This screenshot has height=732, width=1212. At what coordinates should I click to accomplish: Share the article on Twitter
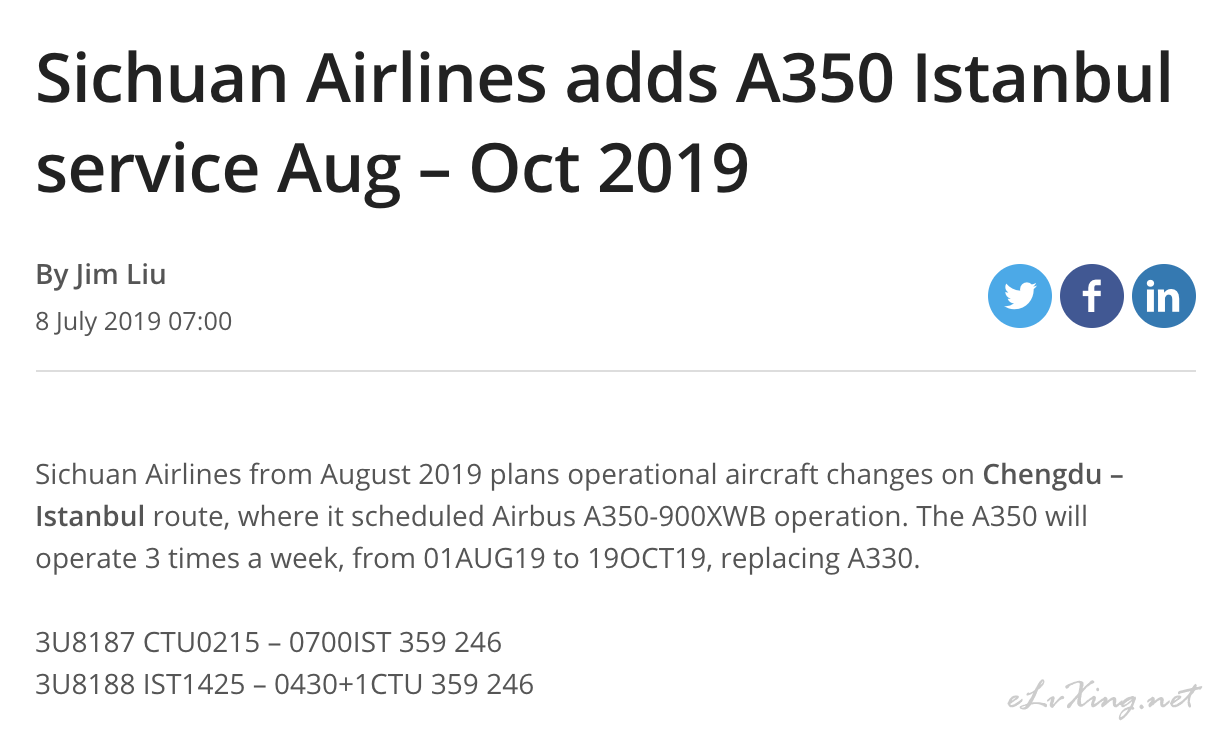coord(1019,296)
